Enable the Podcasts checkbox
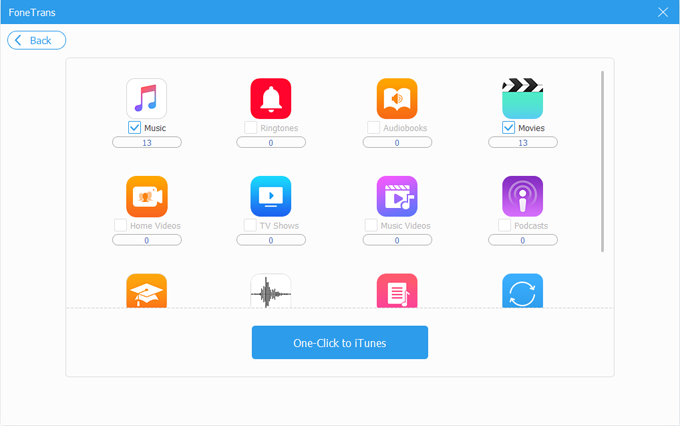Image resolution: width=680 pixels, height=426 pixels. coord(504,226)
